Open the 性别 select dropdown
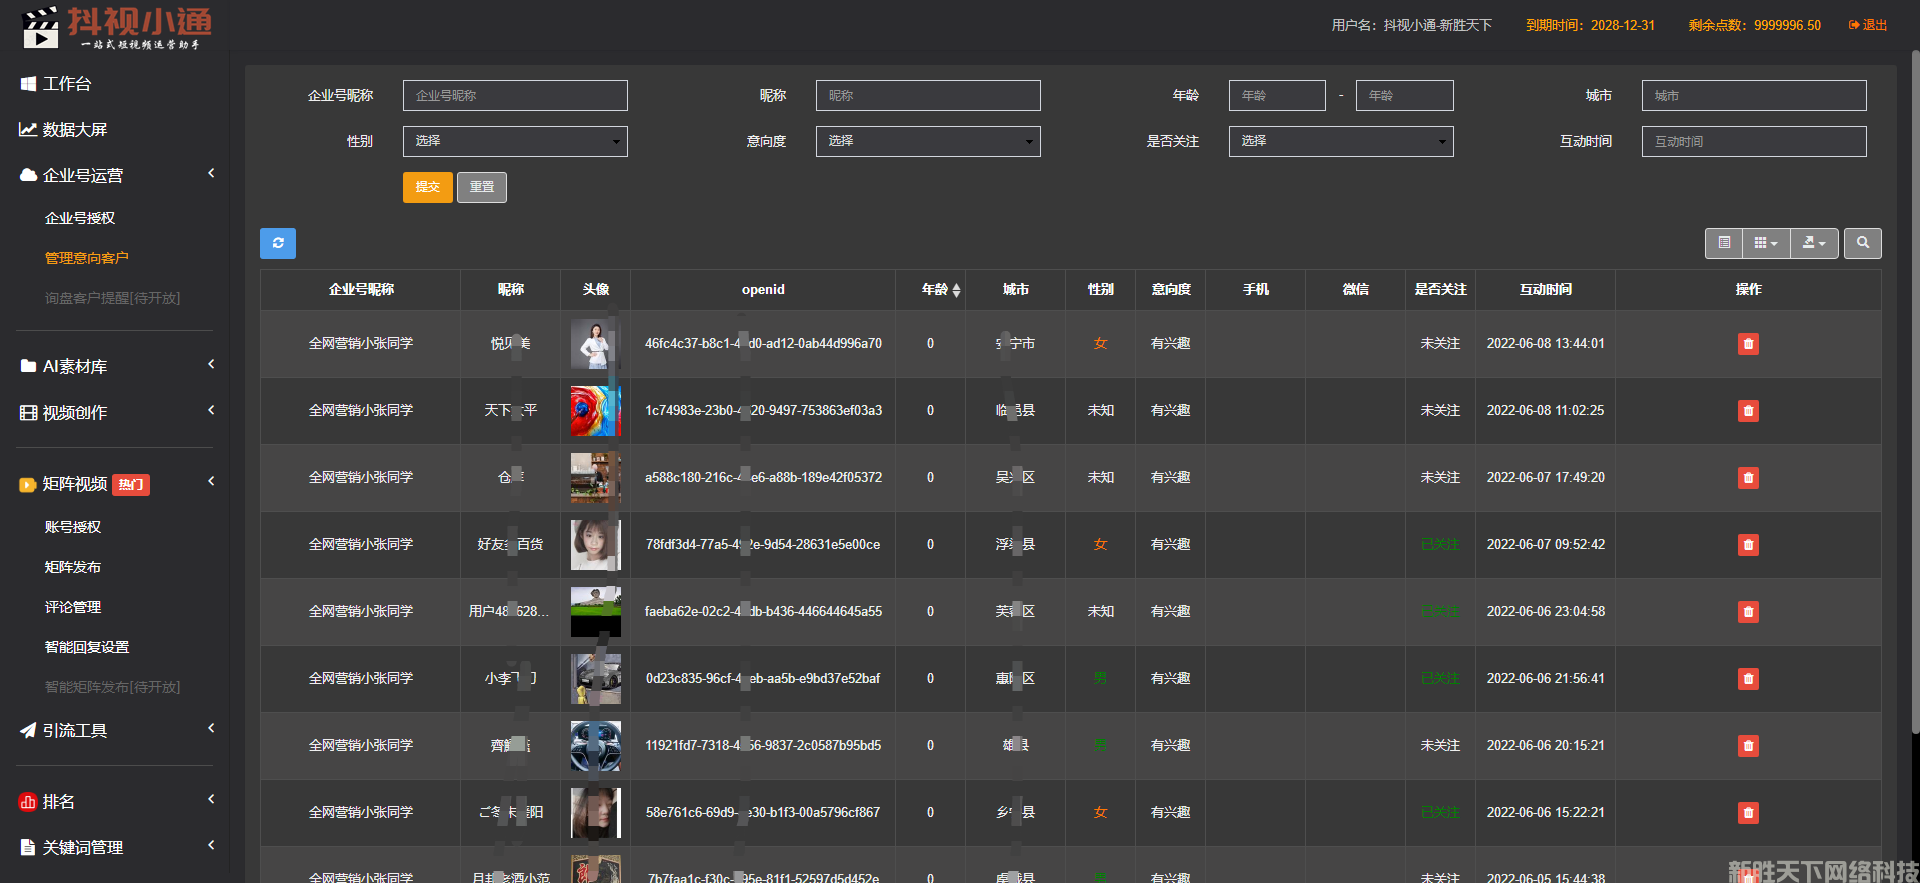Image resolution: width=1920 pixels, height=883 pixels. pos(515,141)
